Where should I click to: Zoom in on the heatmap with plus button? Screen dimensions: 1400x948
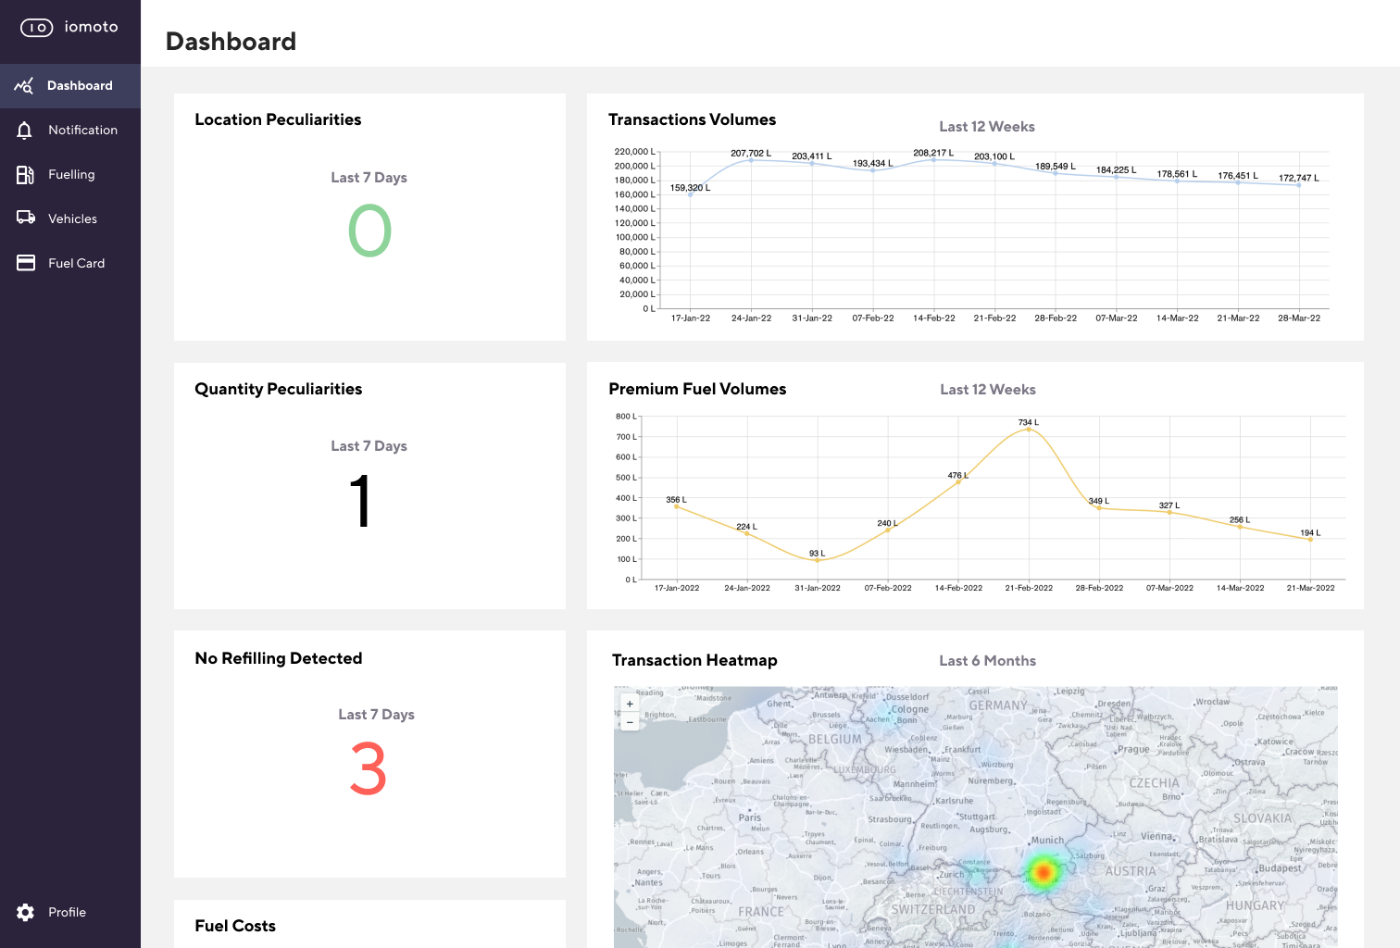click(630, 704)
